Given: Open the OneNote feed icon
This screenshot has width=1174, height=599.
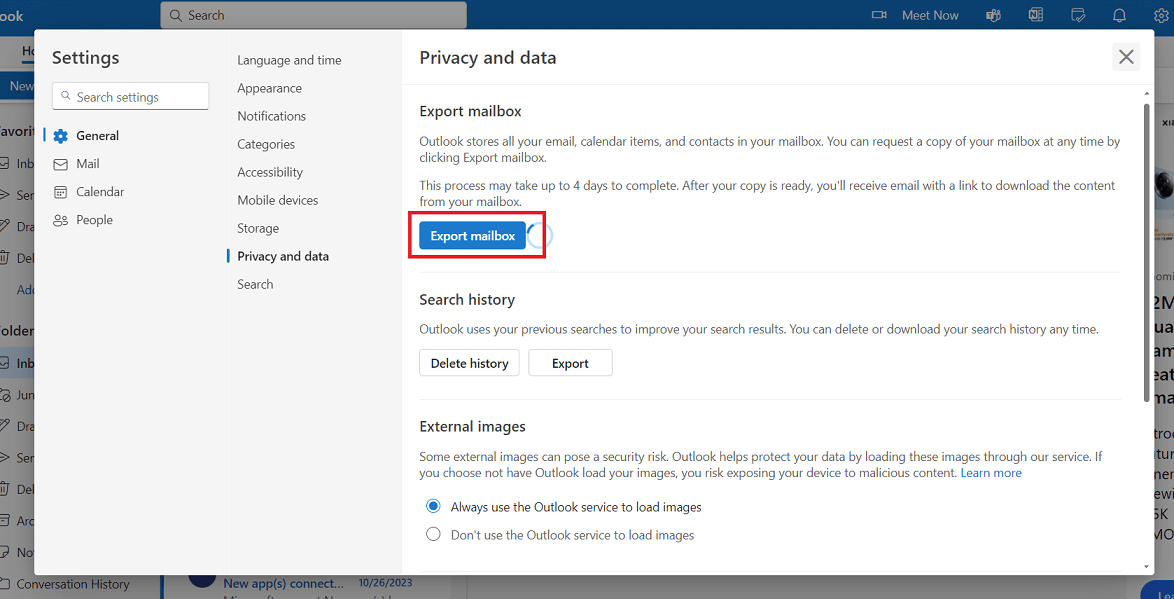Looking at the screenshot, I should [1036, 15].
